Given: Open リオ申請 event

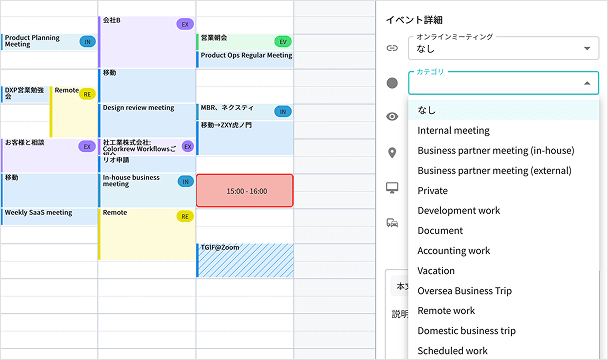Looking at the screenshot, I should click(x=147, y=164).
